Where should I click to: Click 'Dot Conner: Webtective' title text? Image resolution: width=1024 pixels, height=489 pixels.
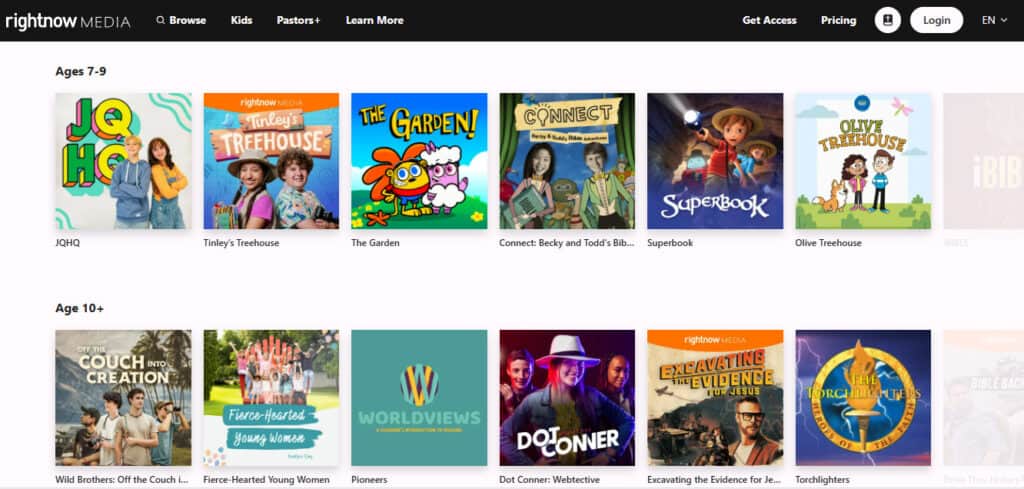tap(547, 480)
